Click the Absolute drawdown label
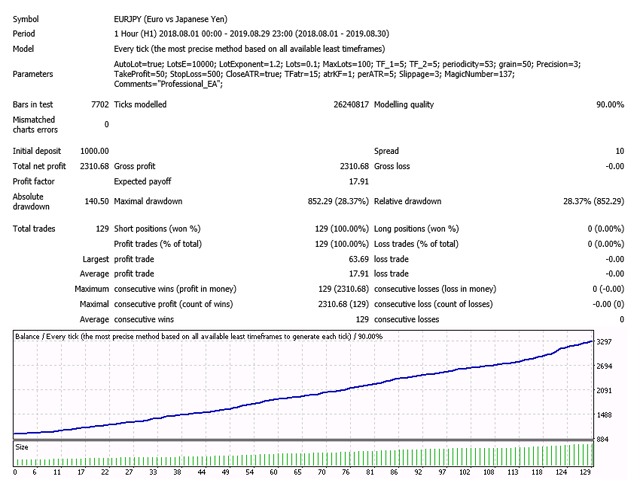Viewport: 640px width, 480px height. coord(31,202)
